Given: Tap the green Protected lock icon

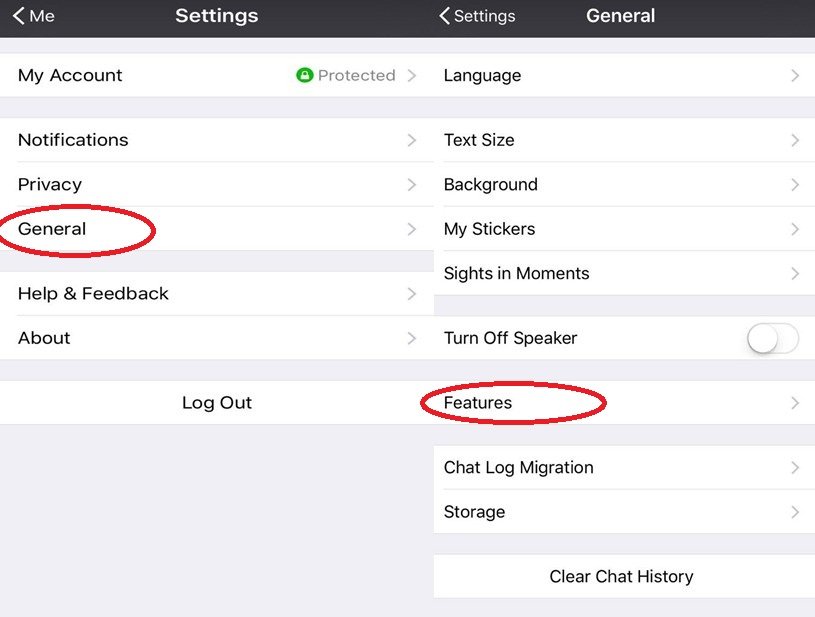Looking at the screenshot, I should (x=305, y=75).
